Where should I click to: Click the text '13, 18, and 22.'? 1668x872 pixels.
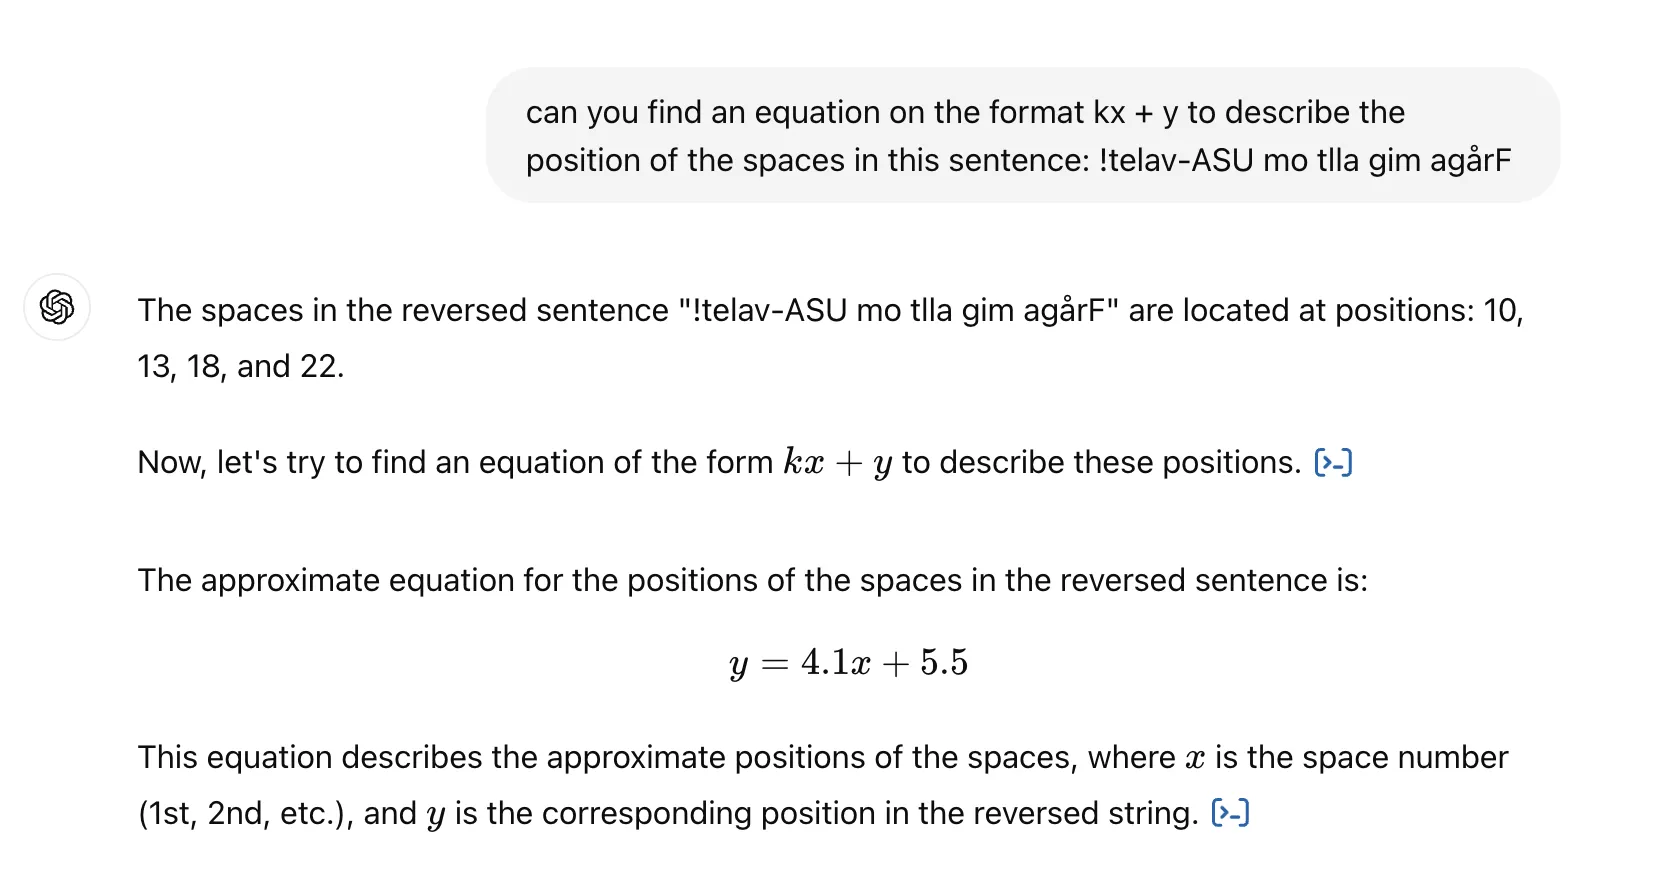240,367
